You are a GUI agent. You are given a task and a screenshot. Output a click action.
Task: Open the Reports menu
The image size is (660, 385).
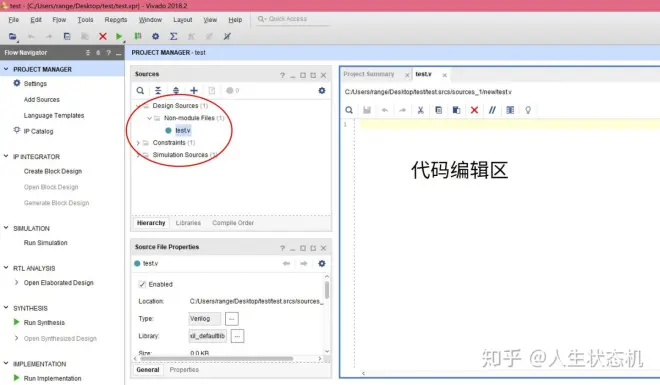pyautogui.click(x=116, y=20)
